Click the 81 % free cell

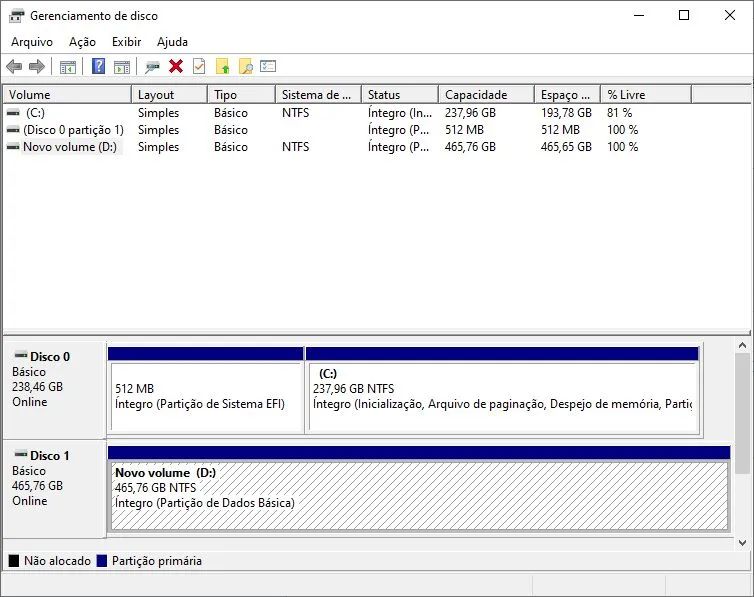click(619, 112)
